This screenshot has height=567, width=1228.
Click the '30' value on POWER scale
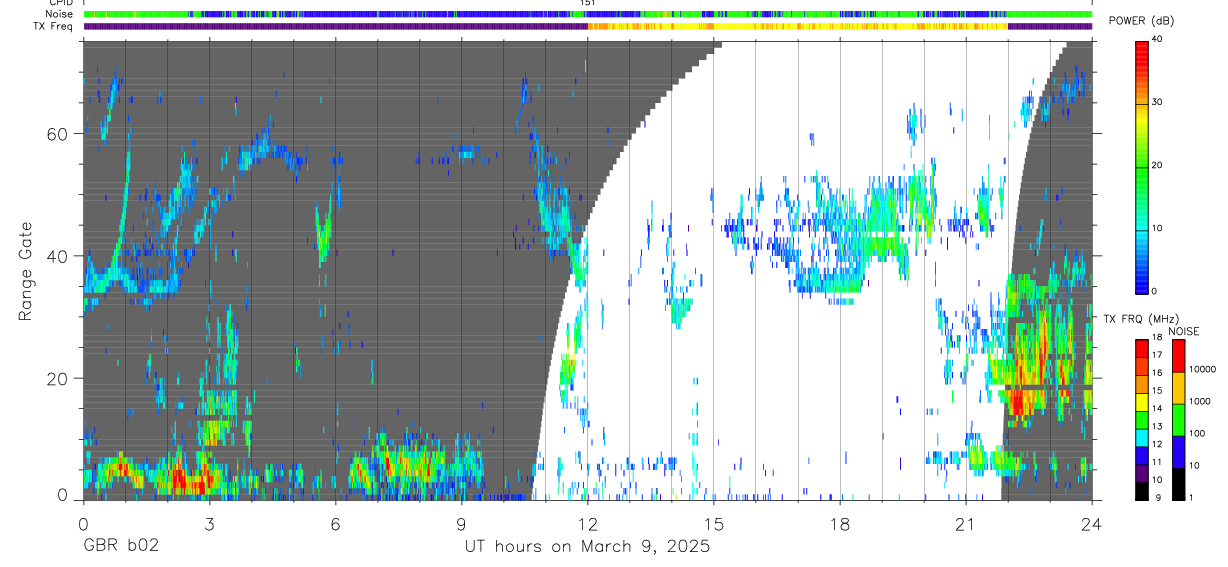point(1158,103)
